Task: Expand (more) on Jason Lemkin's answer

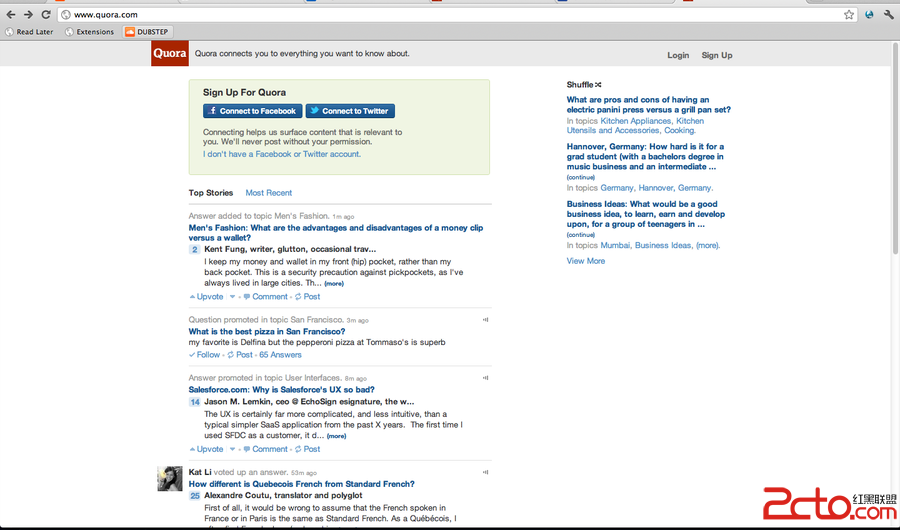Action: pos(336,436)
